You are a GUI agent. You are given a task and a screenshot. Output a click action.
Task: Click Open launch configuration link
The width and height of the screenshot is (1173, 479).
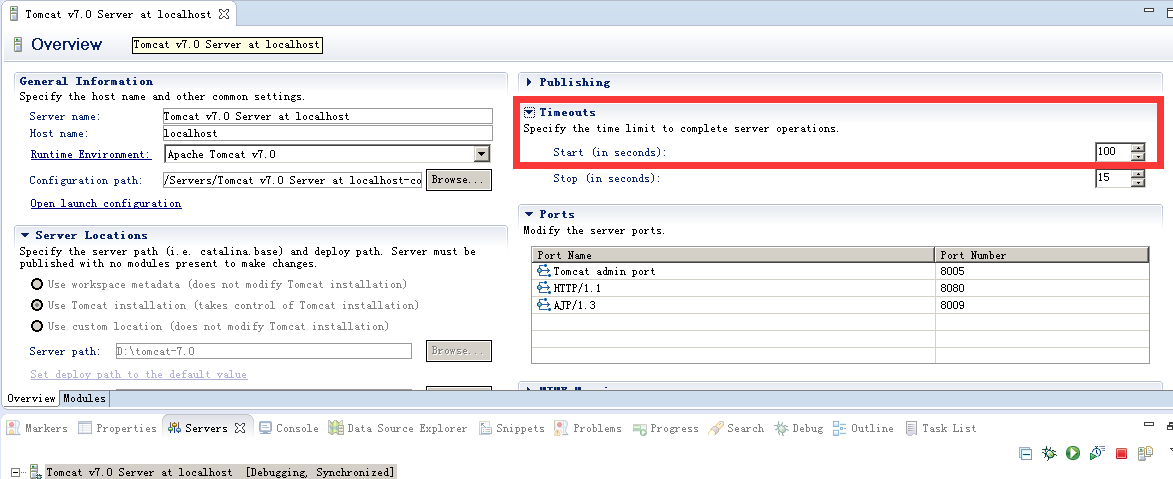(105, 204)
